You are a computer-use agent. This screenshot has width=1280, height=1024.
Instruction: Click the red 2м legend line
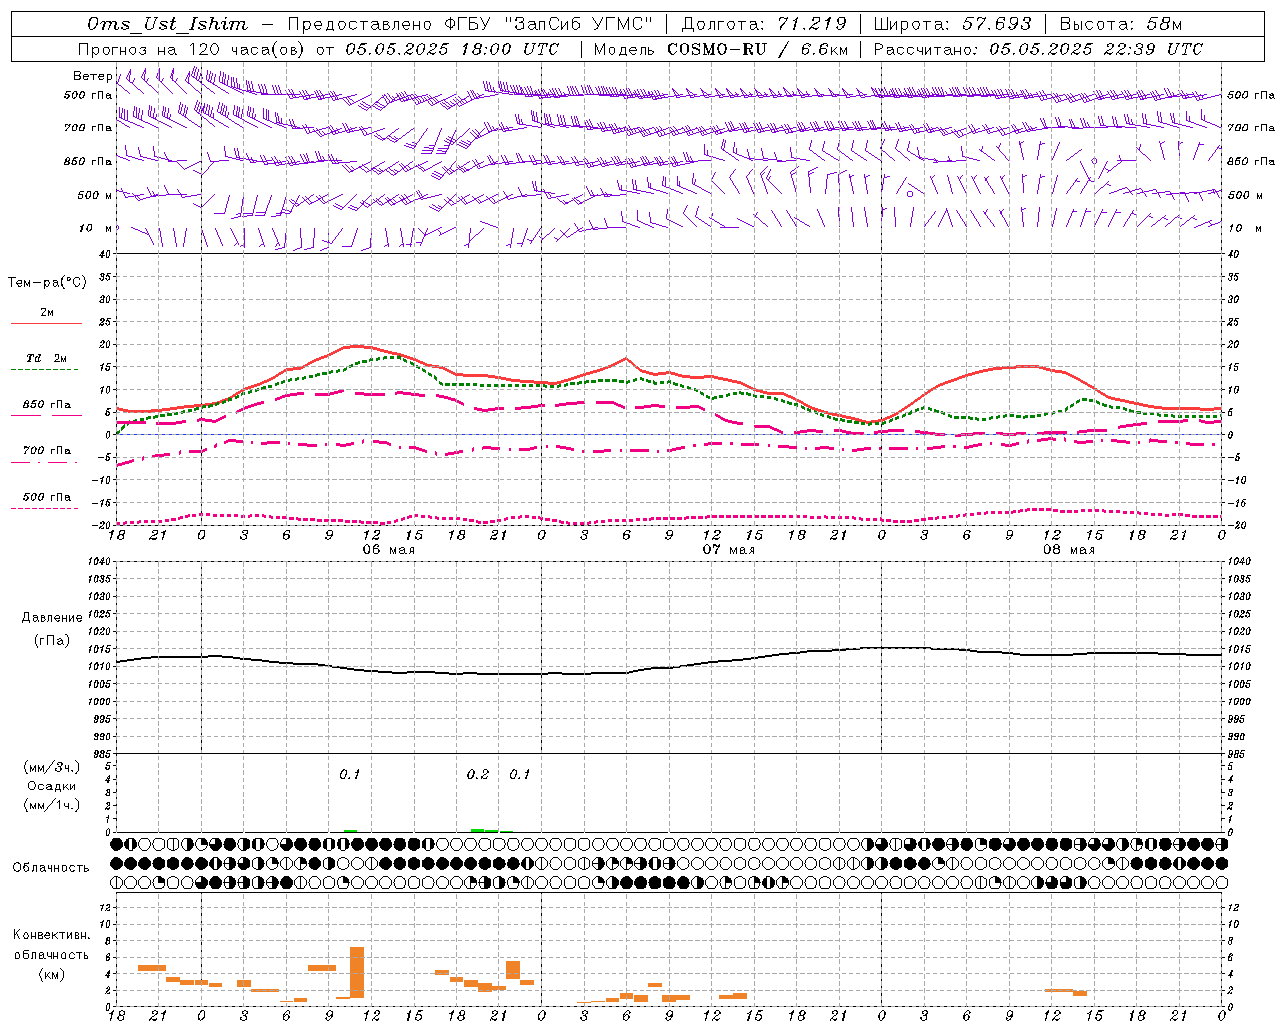[47, 323]
